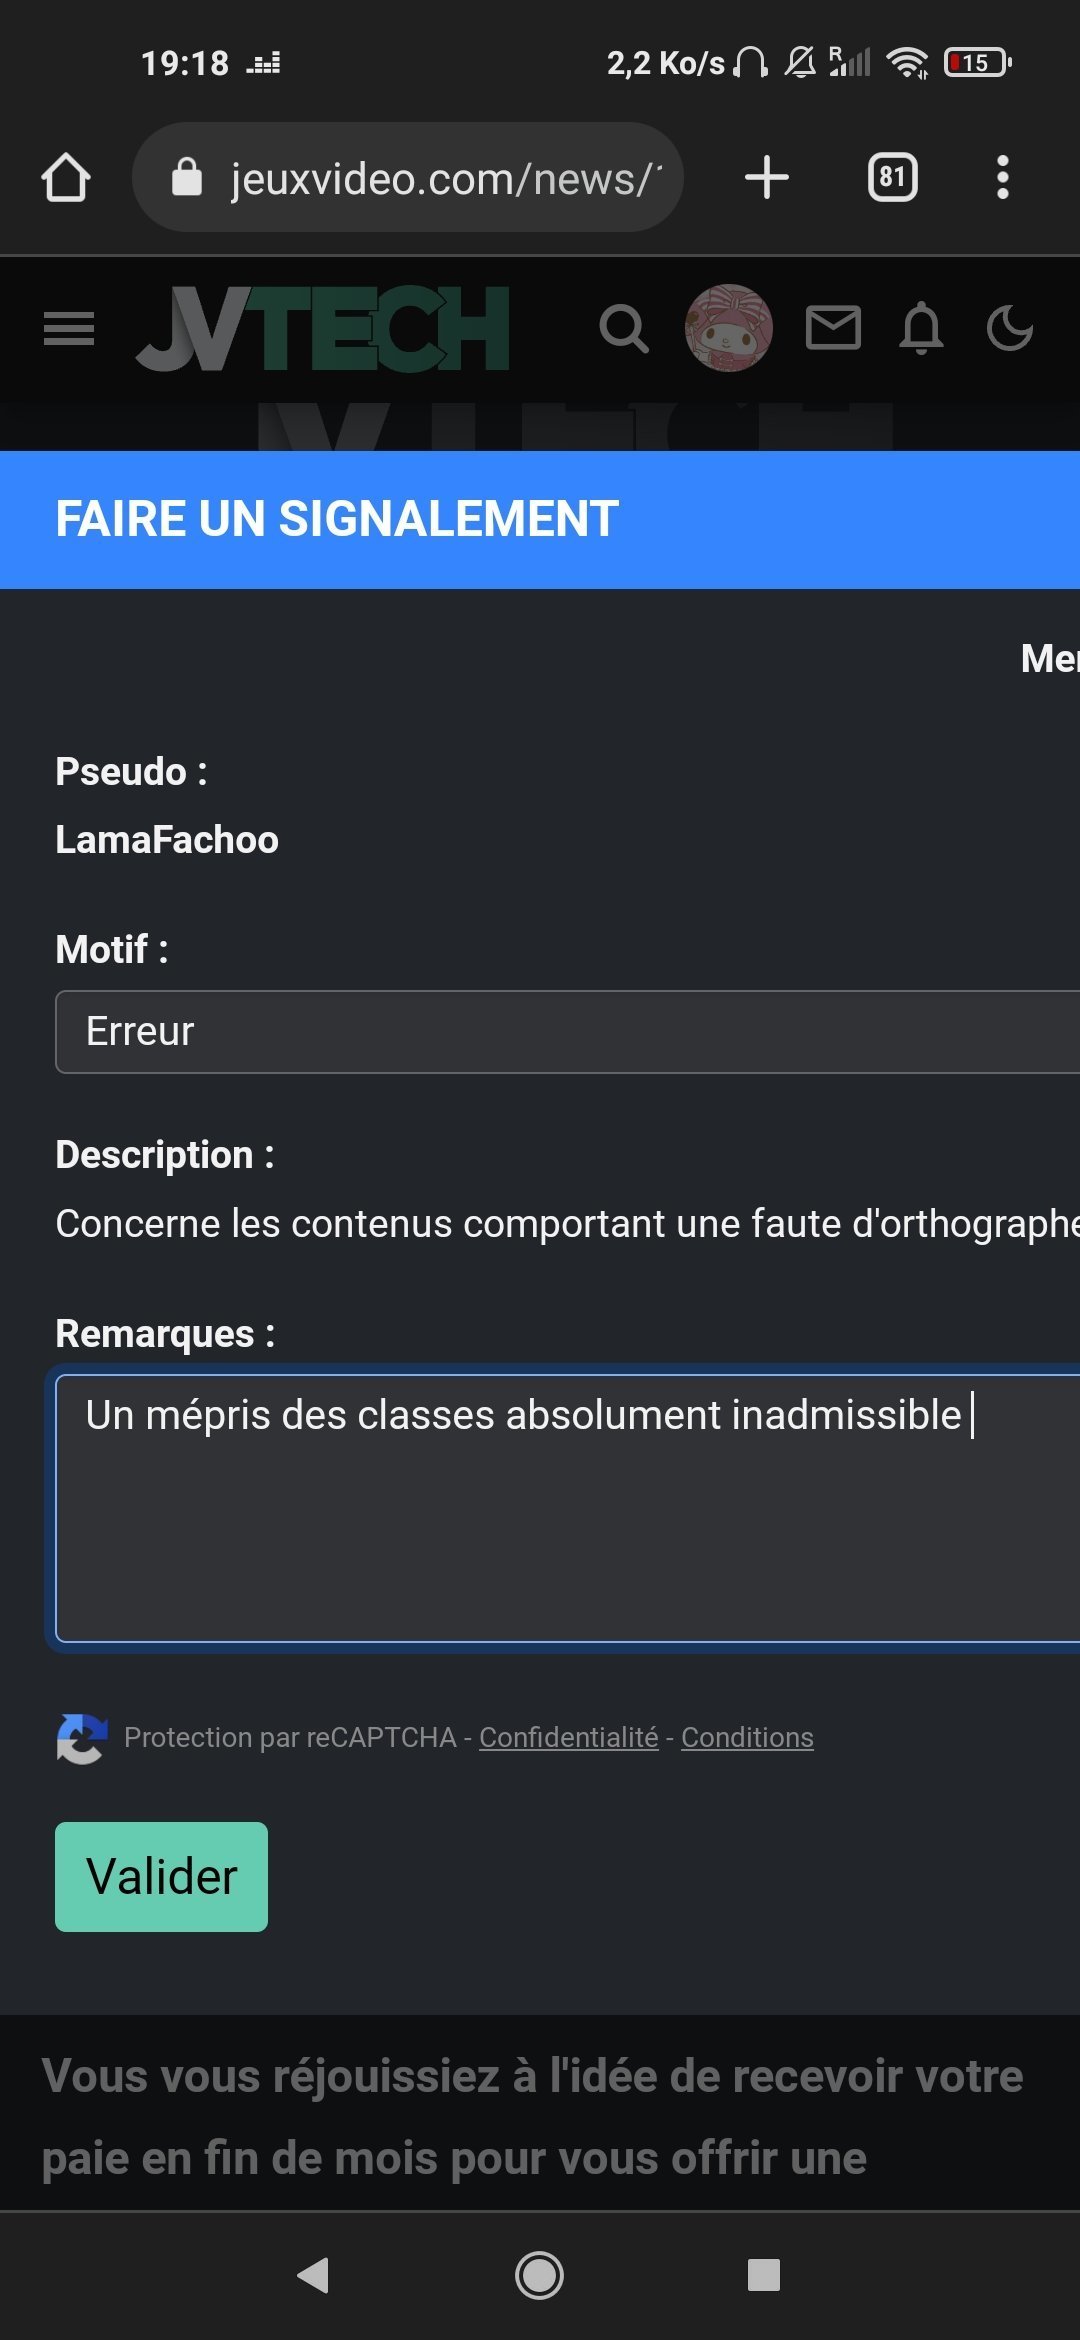
Task: Open a new tab with plus icon
Action: point(767,178)
